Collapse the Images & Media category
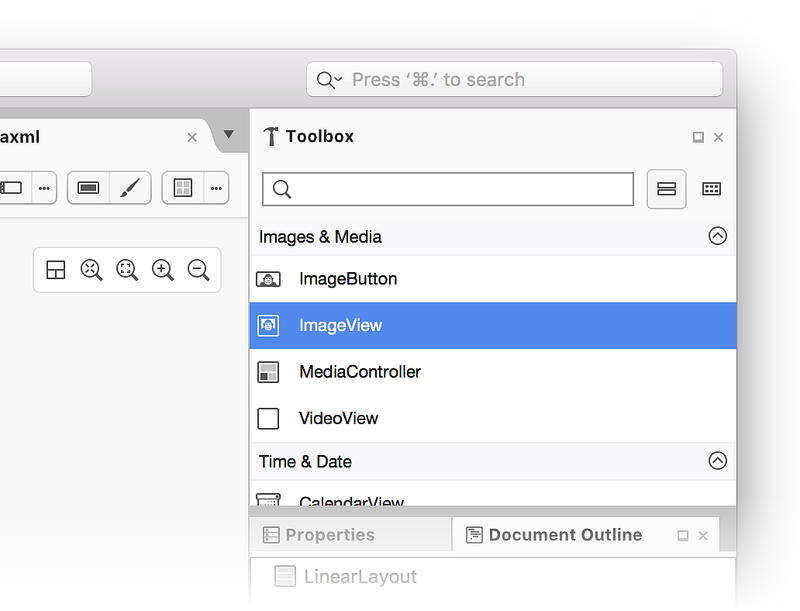The width and height of the screenshot is (800, 611). (x=718, y=236)
